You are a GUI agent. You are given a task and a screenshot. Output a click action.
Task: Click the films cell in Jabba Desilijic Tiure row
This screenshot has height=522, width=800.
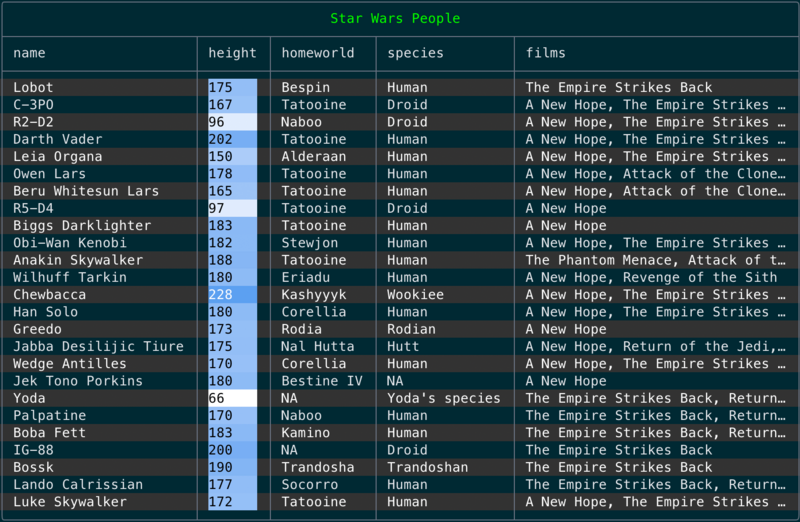pos(656,346)
